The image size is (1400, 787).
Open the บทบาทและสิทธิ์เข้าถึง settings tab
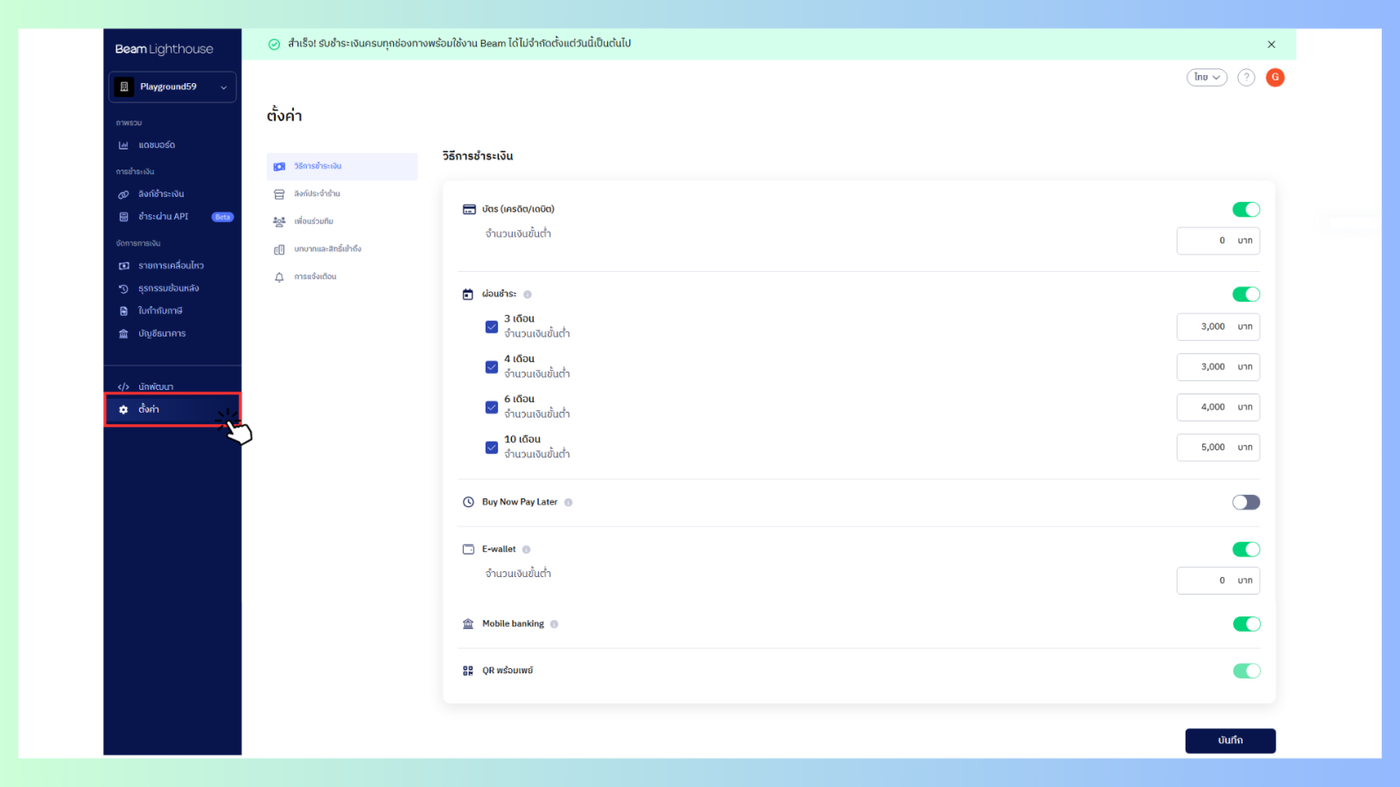pos(342,249)
